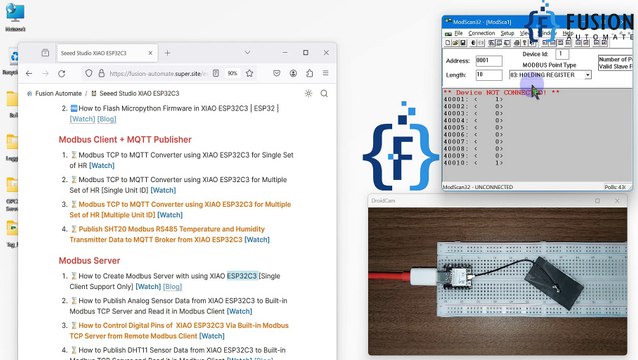Bookmark this page with the star

coord(249,73)
